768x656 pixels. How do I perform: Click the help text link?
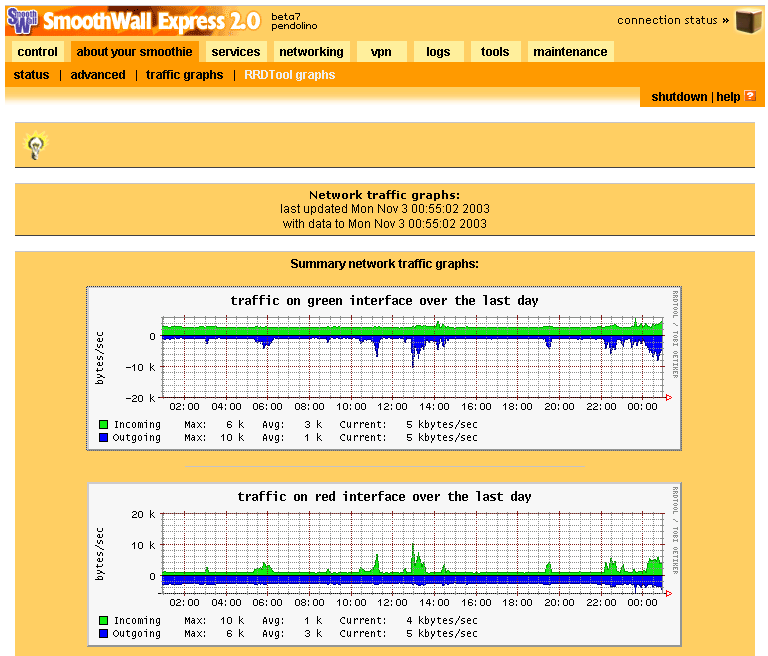(x=728, y=97)
